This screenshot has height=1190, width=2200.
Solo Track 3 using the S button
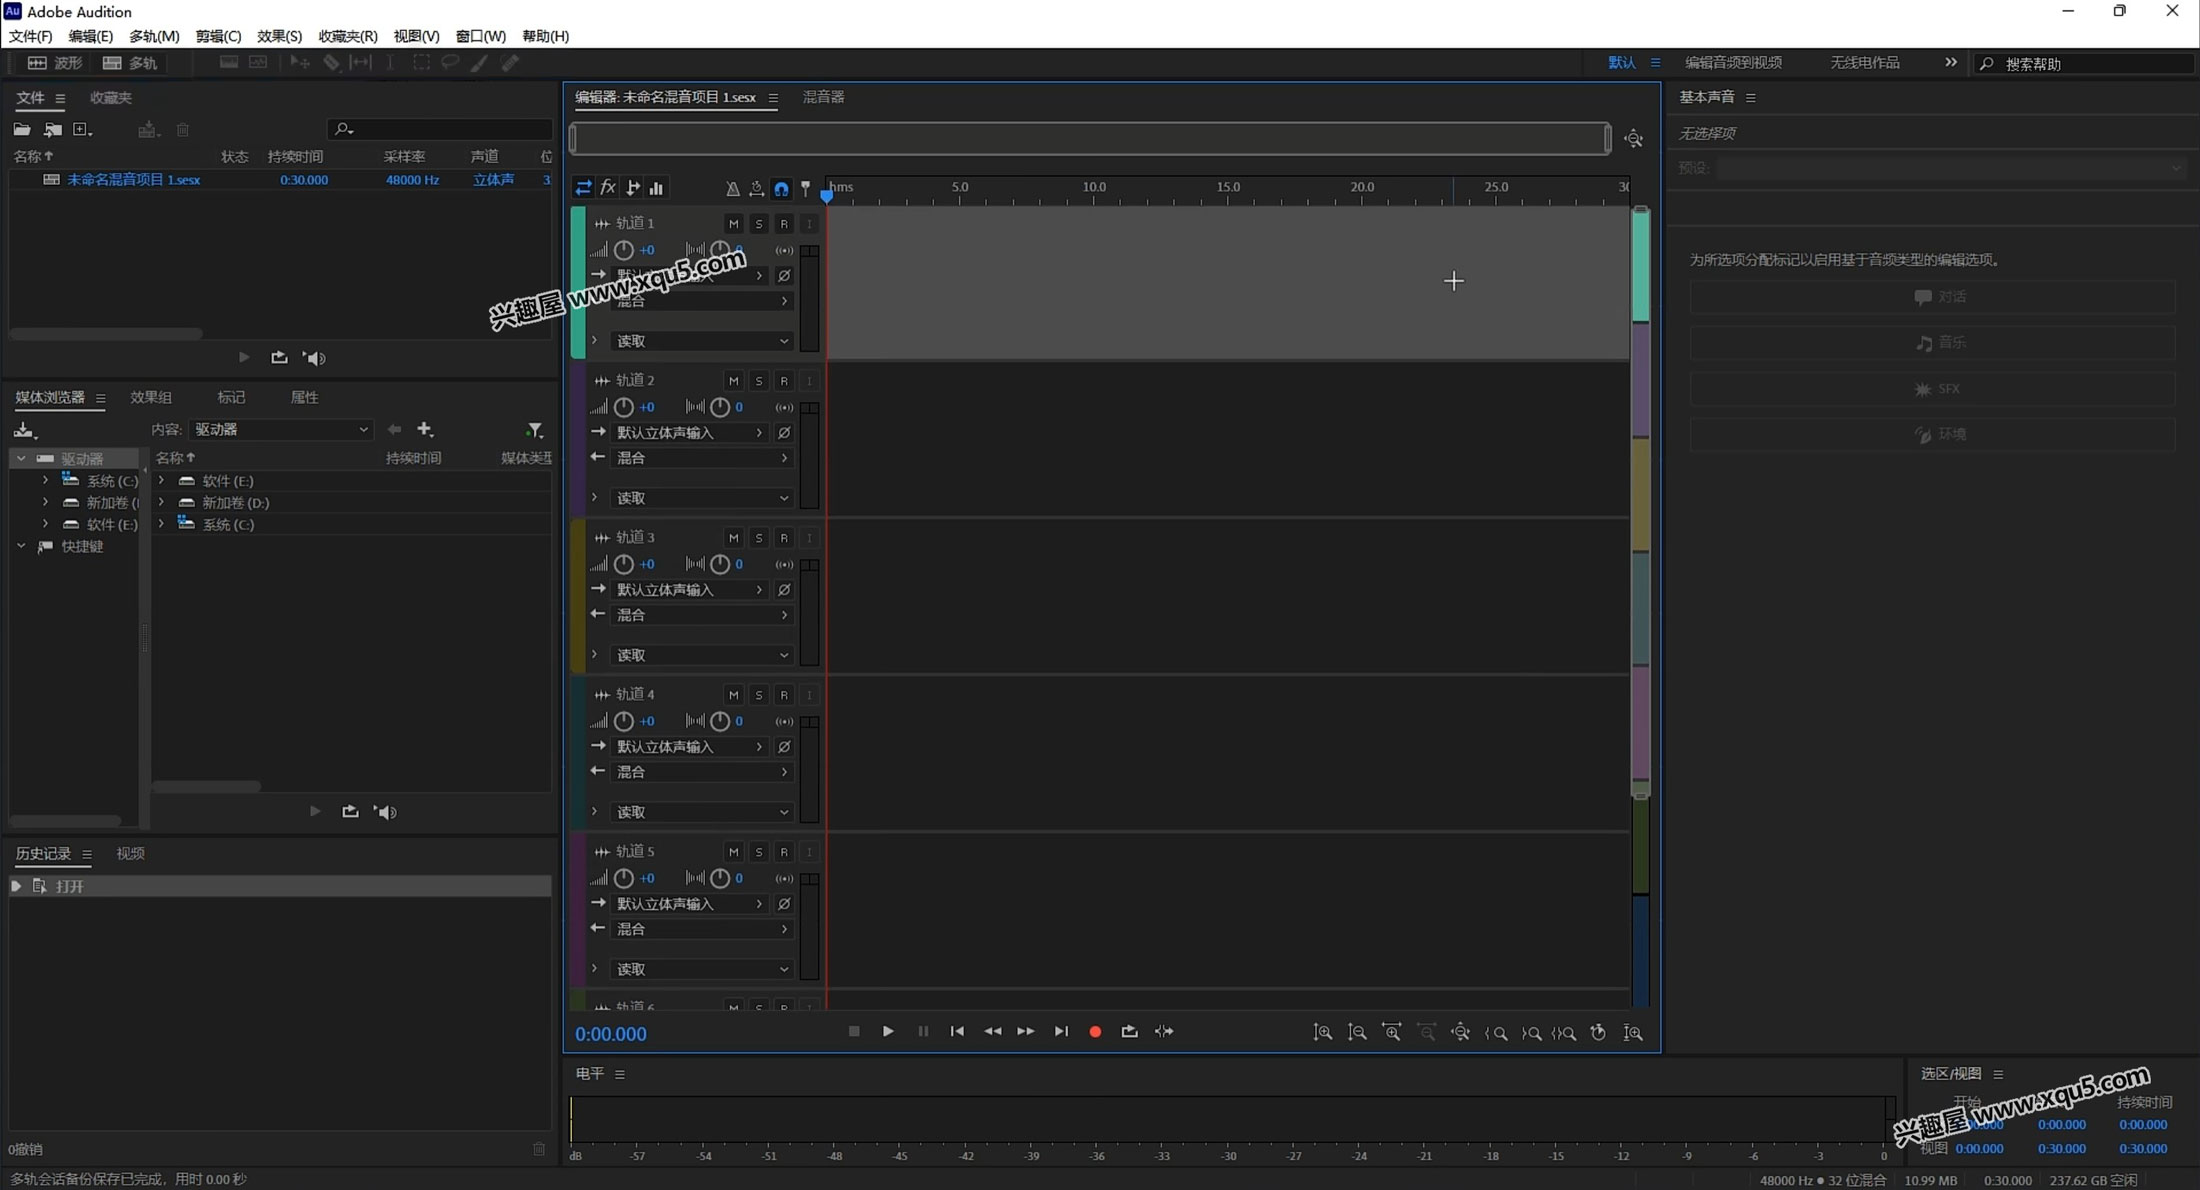point(759,537)
